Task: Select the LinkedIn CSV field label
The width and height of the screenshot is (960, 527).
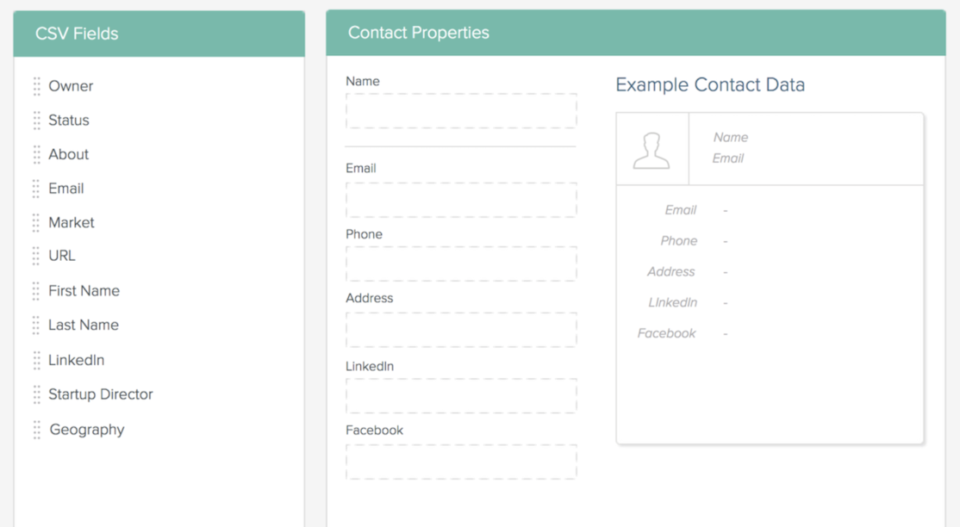Action: pyautogui.click(x=77, y=360)
